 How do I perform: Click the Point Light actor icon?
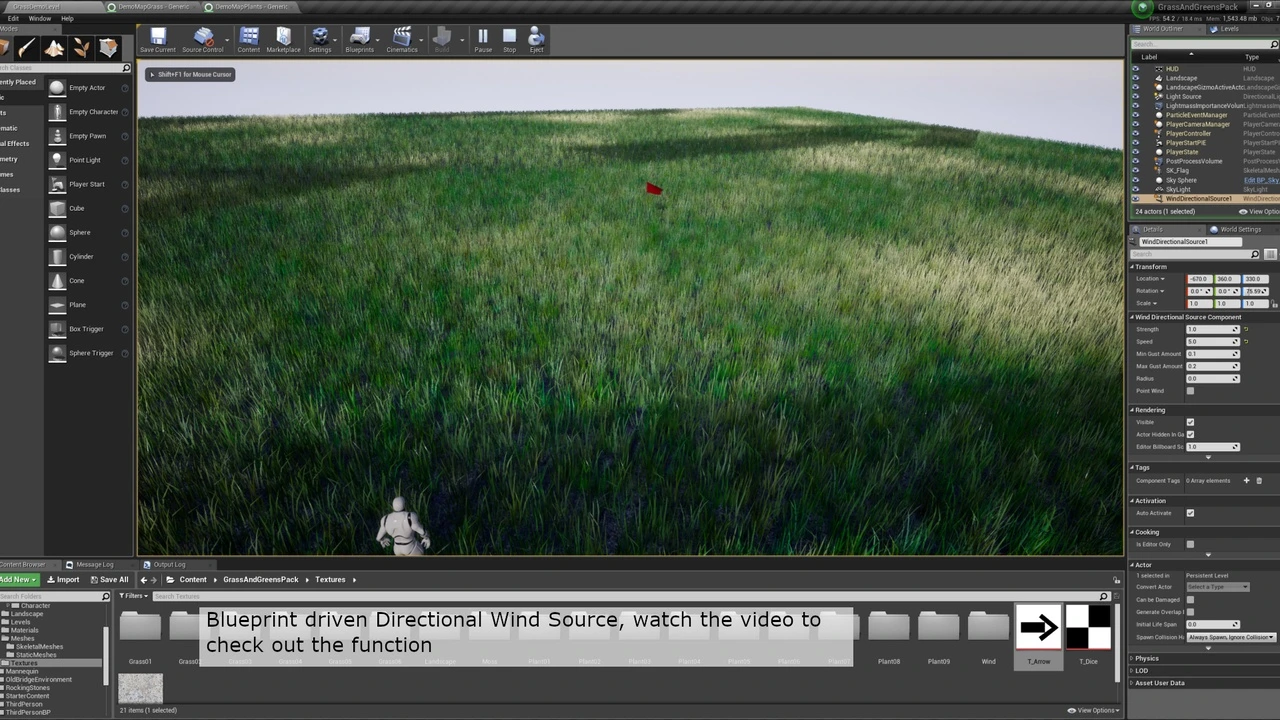point(57,160)
